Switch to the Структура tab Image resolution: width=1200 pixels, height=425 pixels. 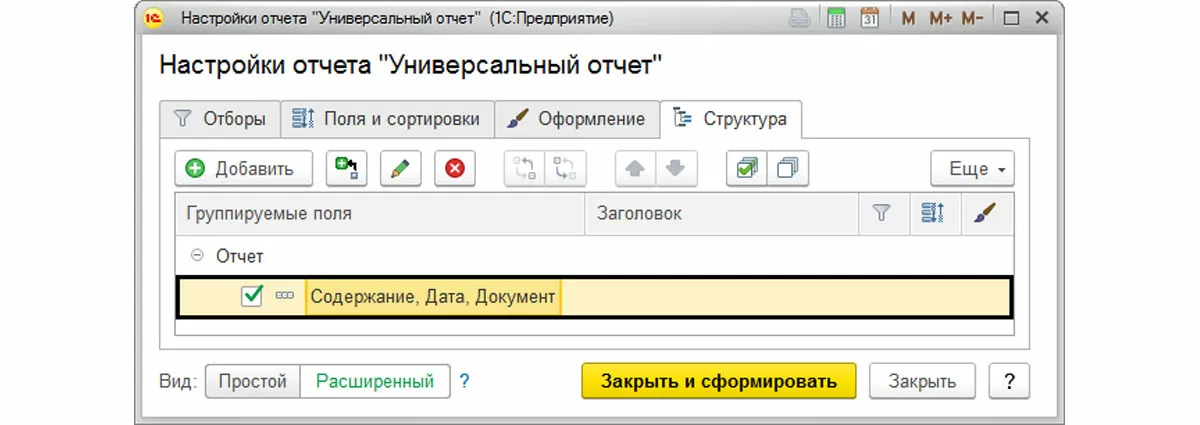[x=732, y=119]
